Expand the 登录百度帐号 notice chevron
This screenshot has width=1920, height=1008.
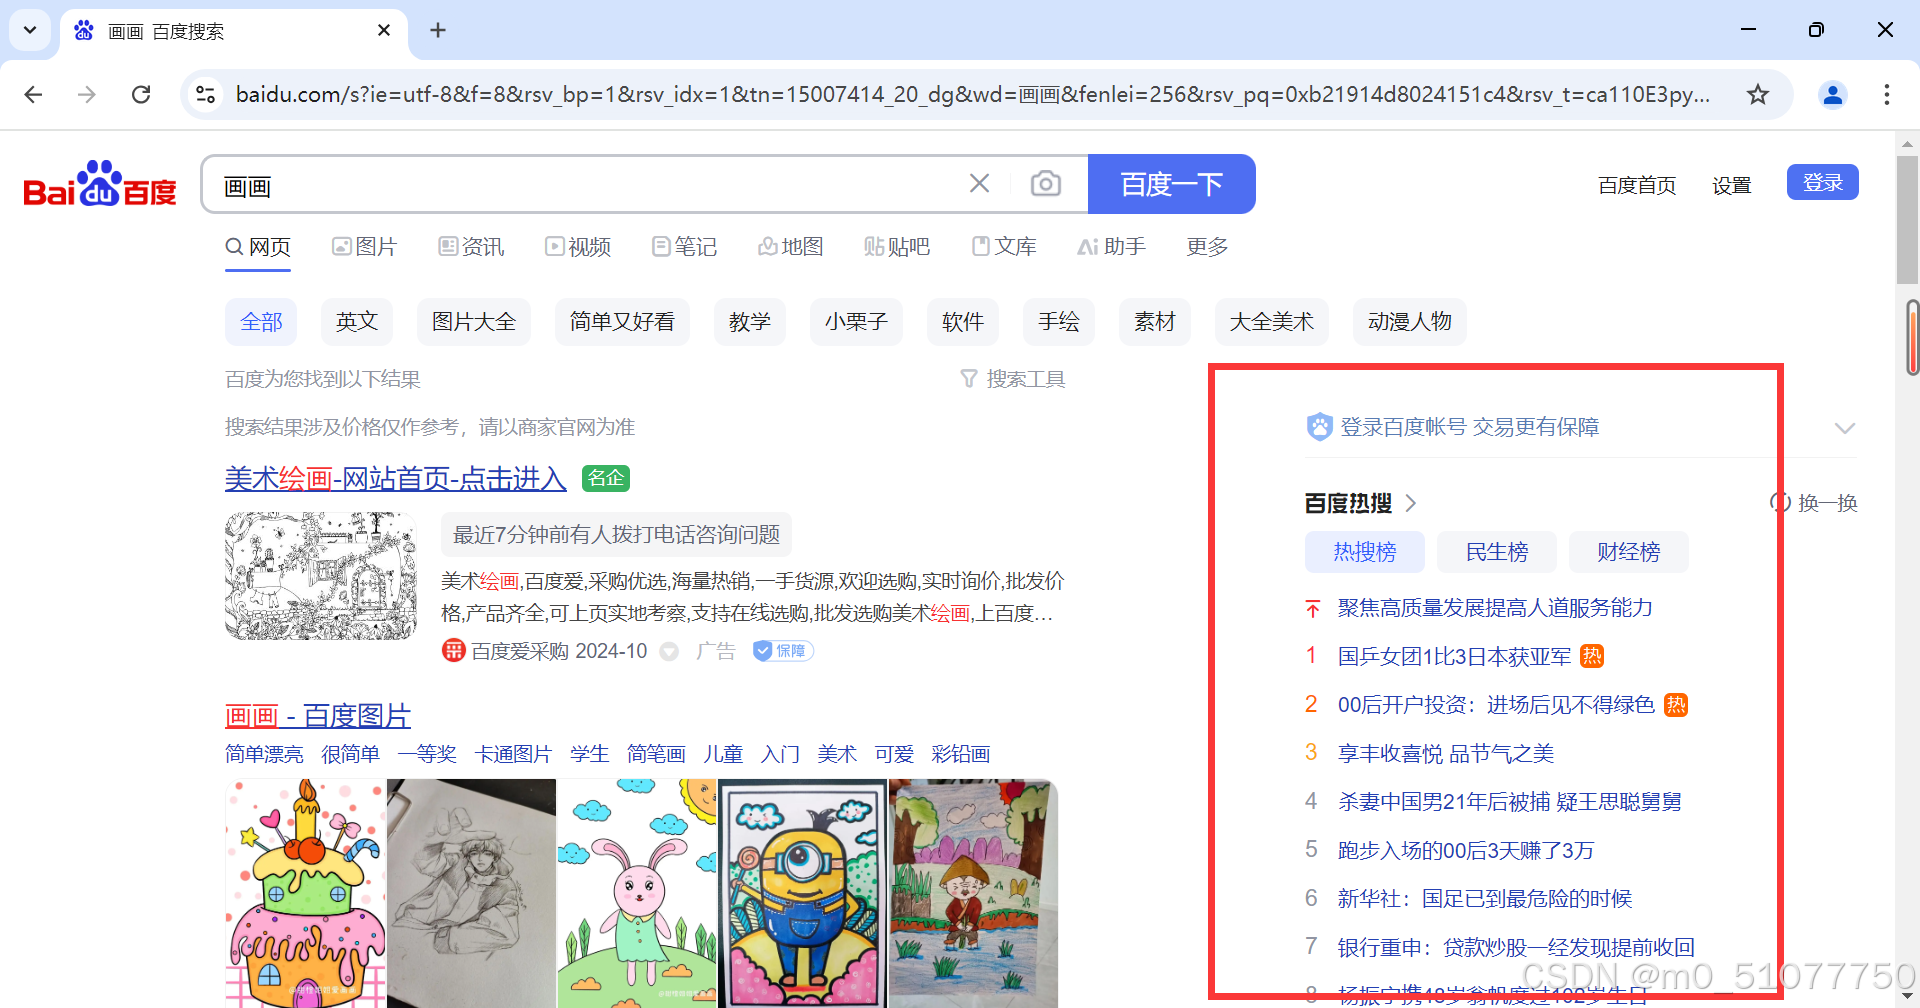coord(1845,428)
